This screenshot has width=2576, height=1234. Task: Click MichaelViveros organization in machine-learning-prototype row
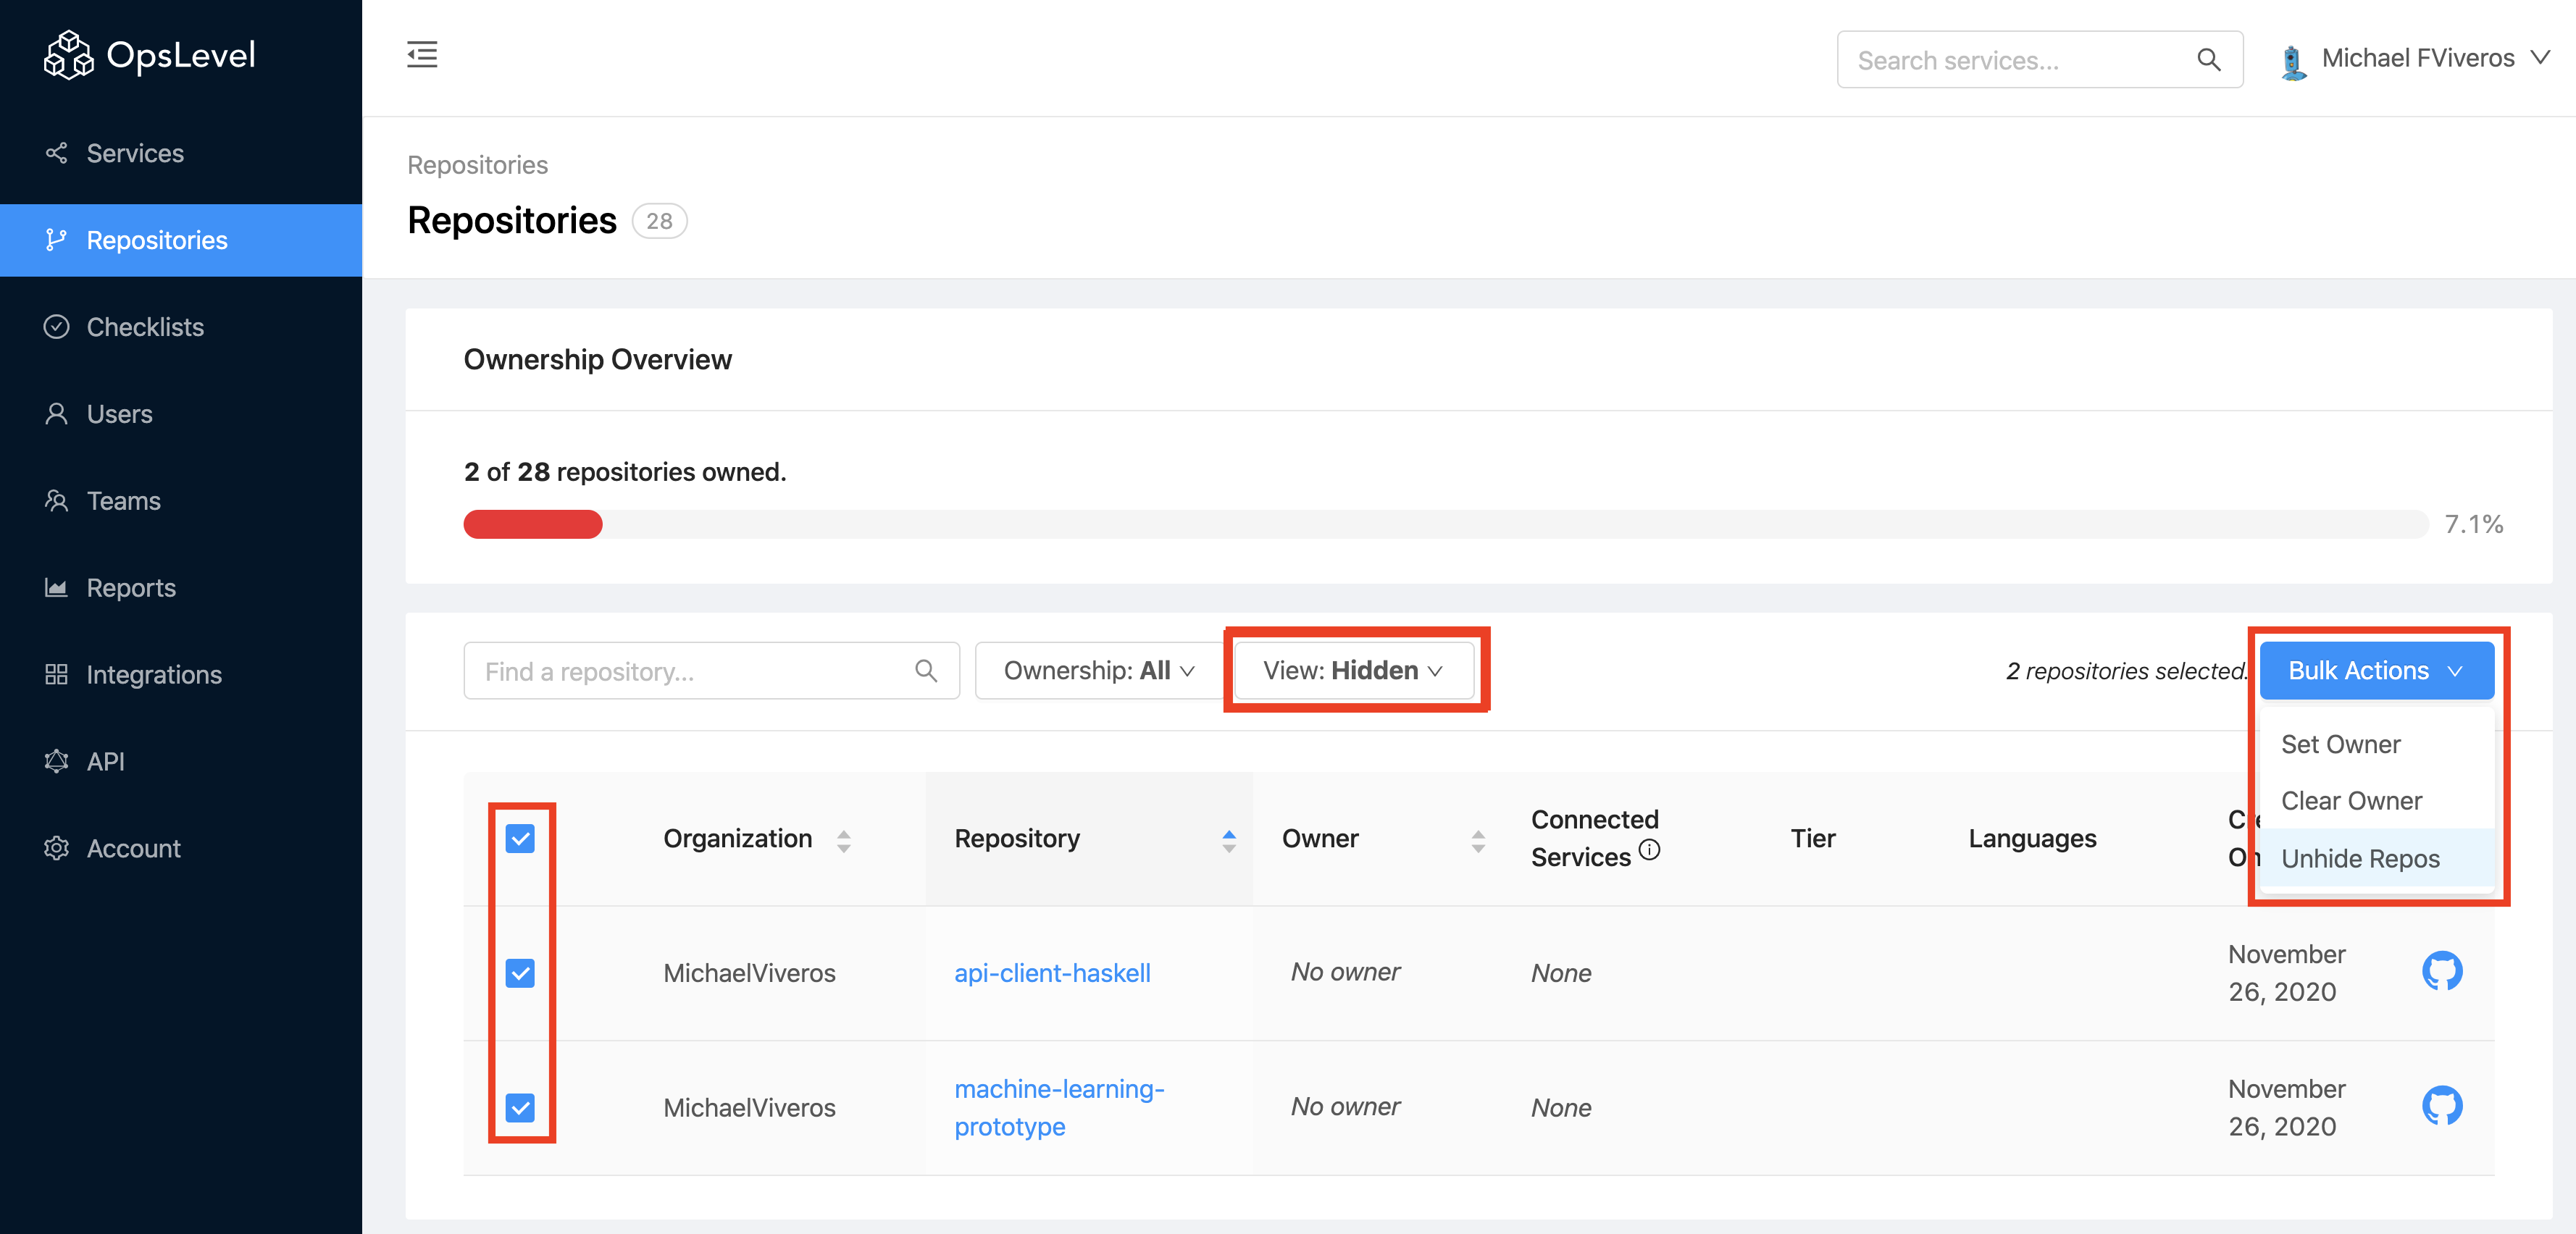point(749,1108)
